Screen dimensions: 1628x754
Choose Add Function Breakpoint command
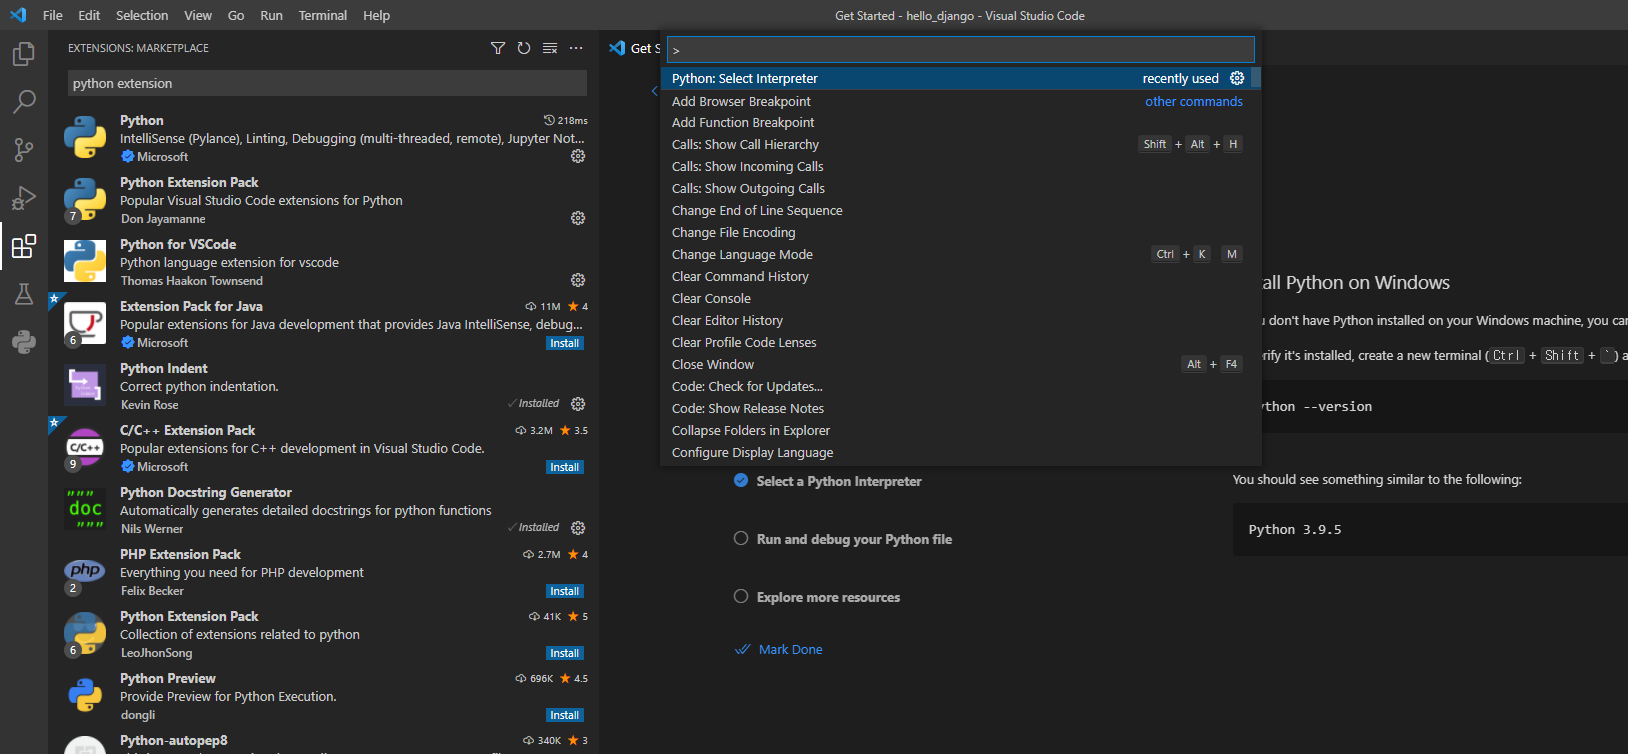coord(955,122)
